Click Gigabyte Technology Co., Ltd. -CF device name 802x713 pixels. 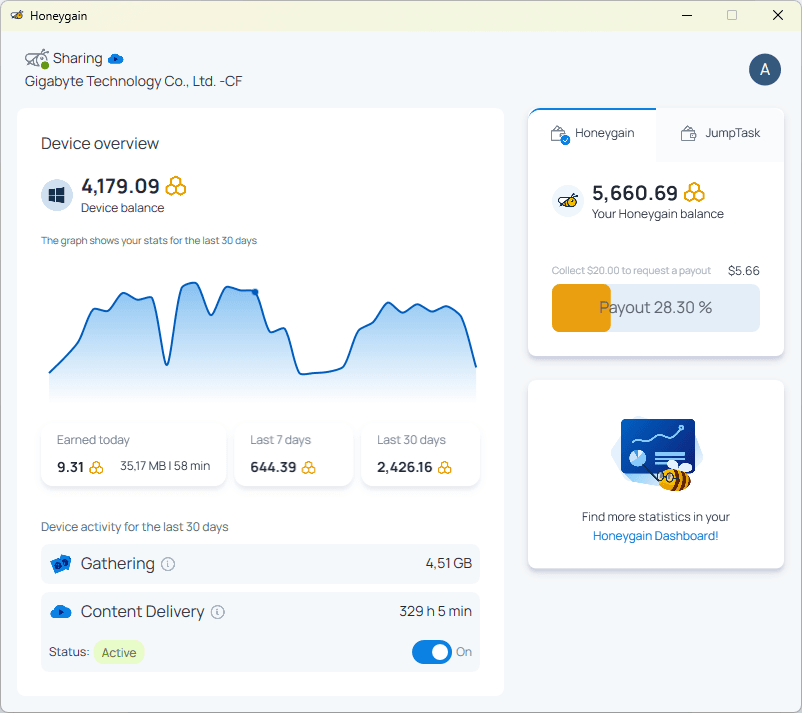(x=133, y=81)
